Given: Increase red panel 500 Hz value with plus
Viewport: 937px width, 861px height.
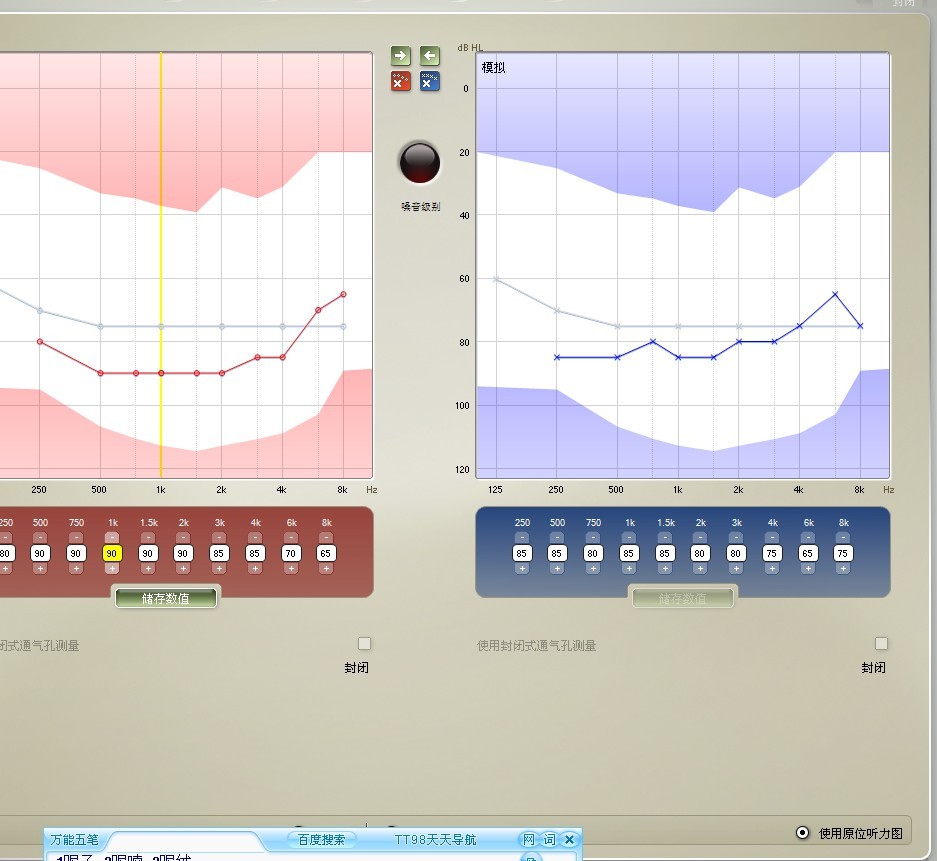Looking at the screenshot, I should (x=40, y=569).
